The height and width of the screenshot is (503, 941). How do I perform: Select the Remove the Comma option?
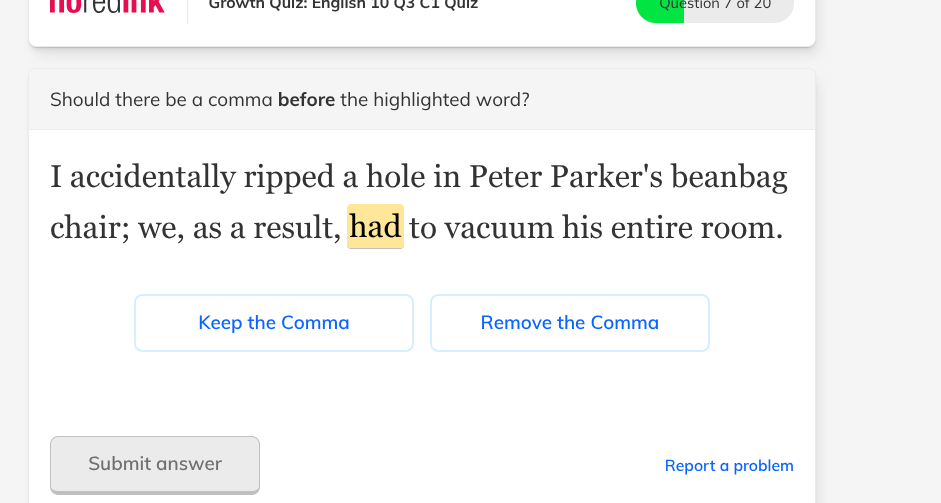coord(570,323)
